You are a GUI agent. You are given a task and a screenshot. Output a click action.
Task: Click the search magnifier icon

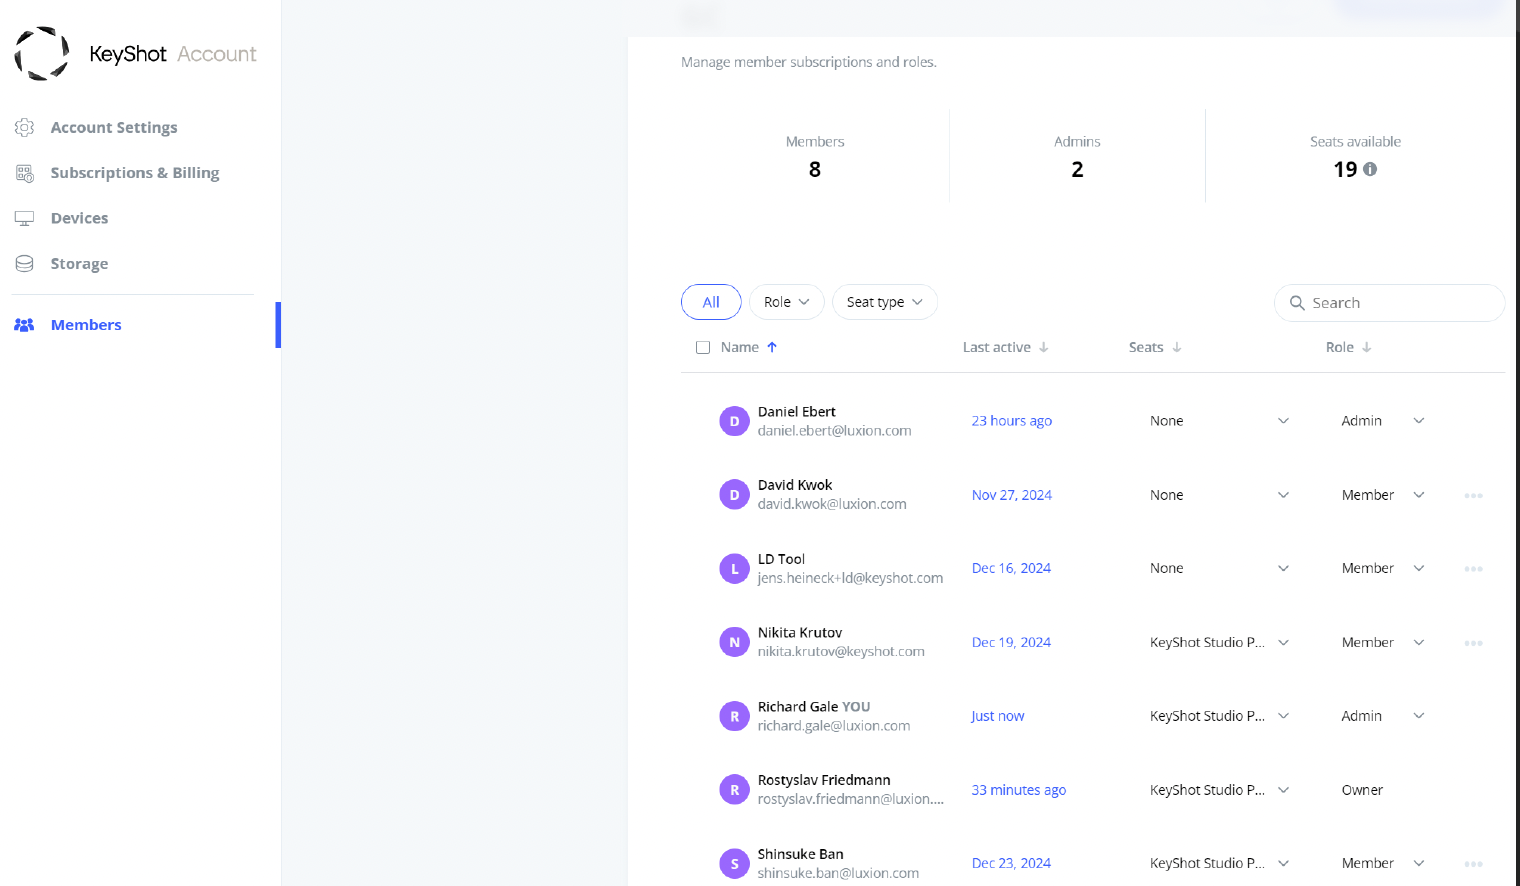[x=1297, y=303]
